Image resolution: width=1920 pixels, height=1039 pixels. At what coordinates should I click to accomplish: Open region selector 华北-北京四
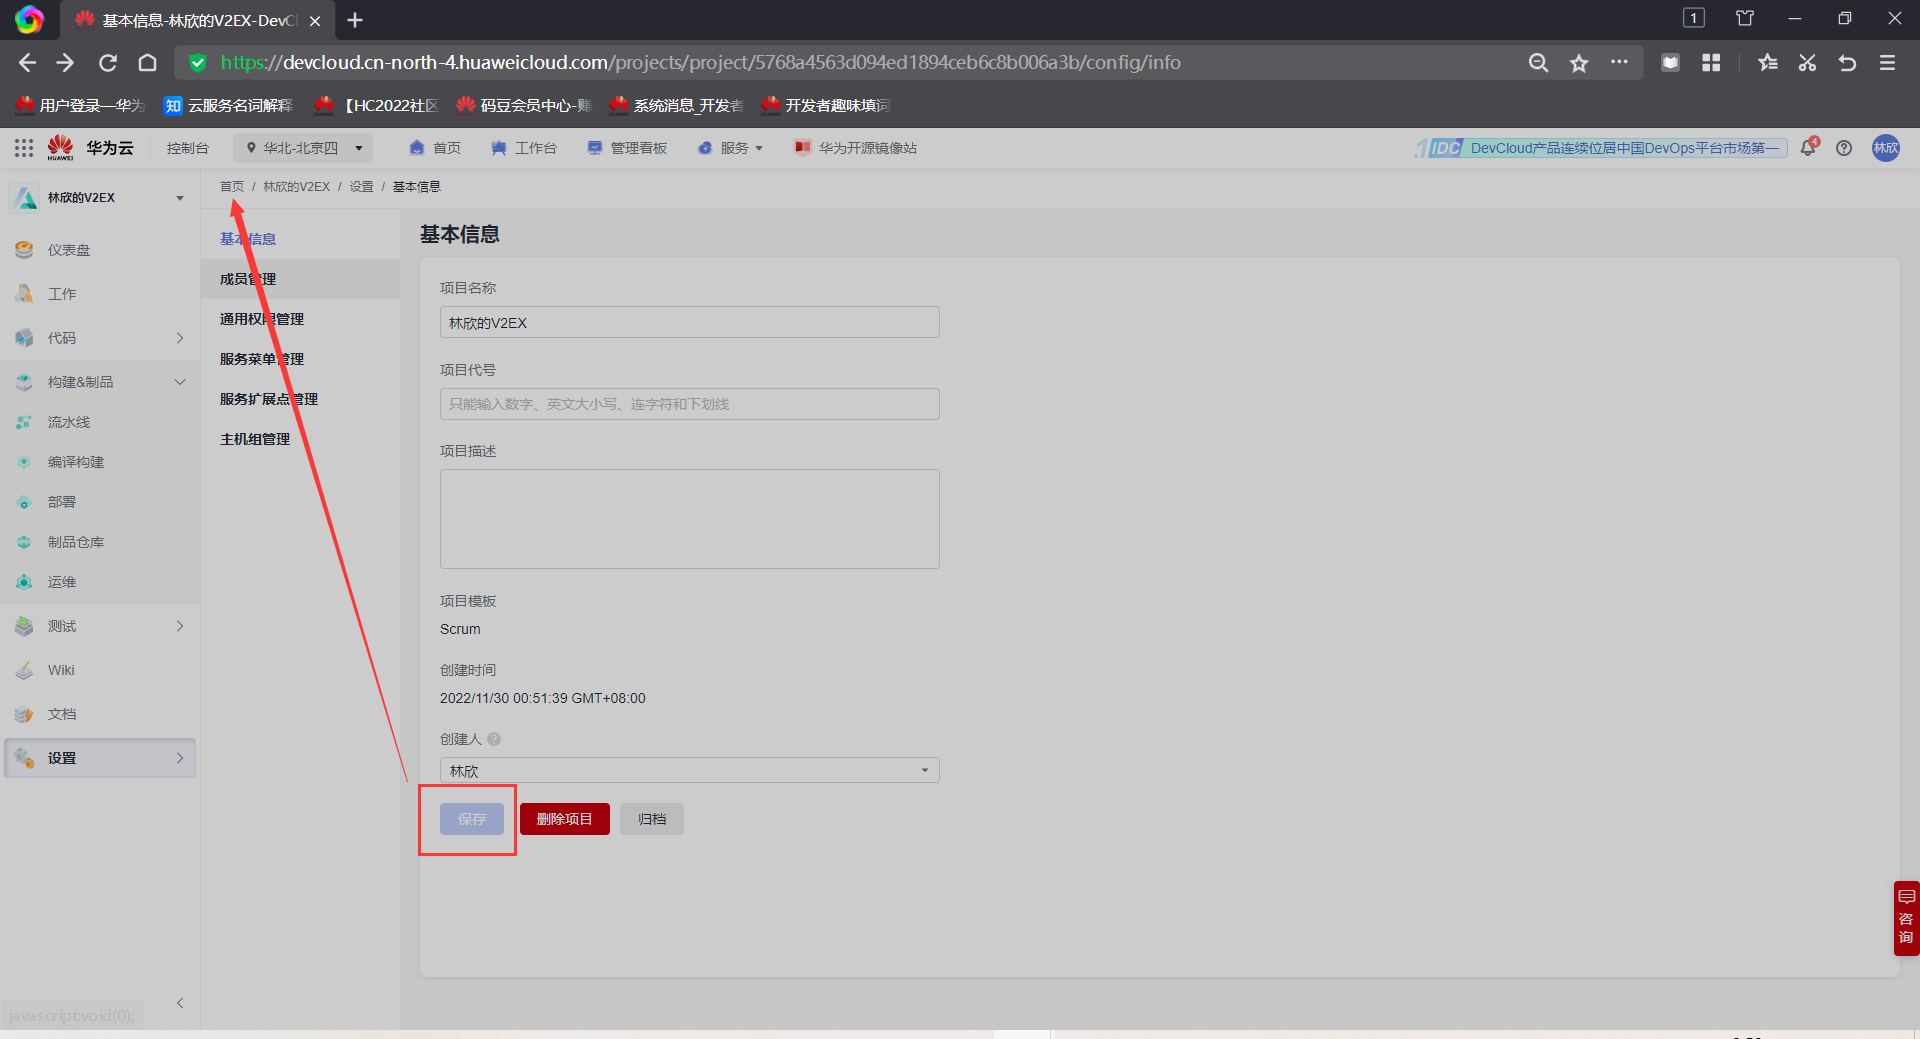click(303, 148)
